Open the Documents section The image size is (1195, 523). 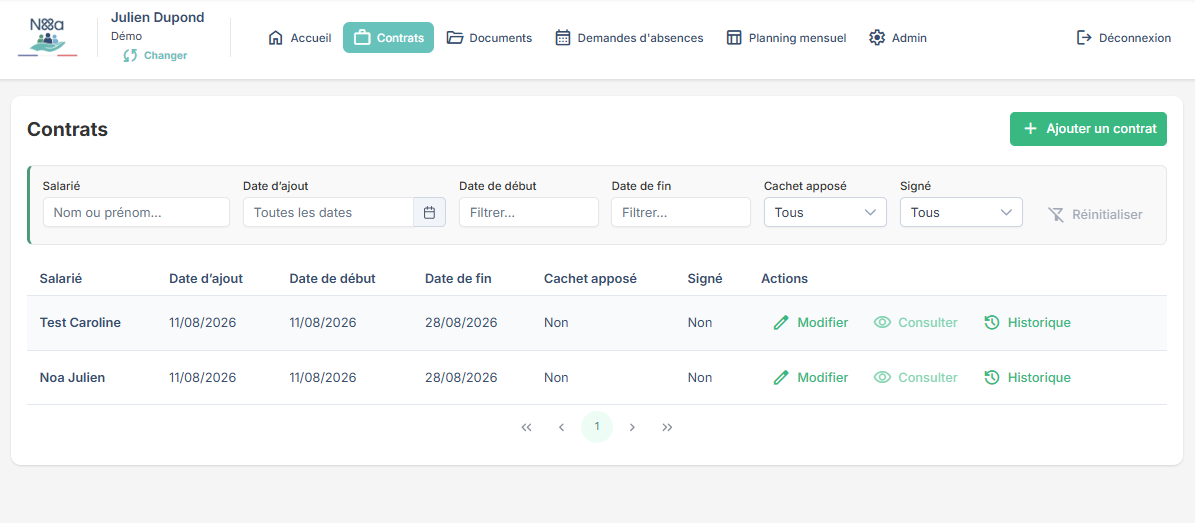(x=489, y=37)
